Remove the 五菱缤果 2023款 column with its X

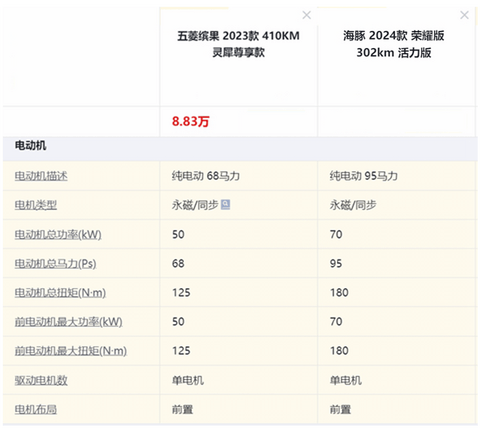tap(306, 15)
